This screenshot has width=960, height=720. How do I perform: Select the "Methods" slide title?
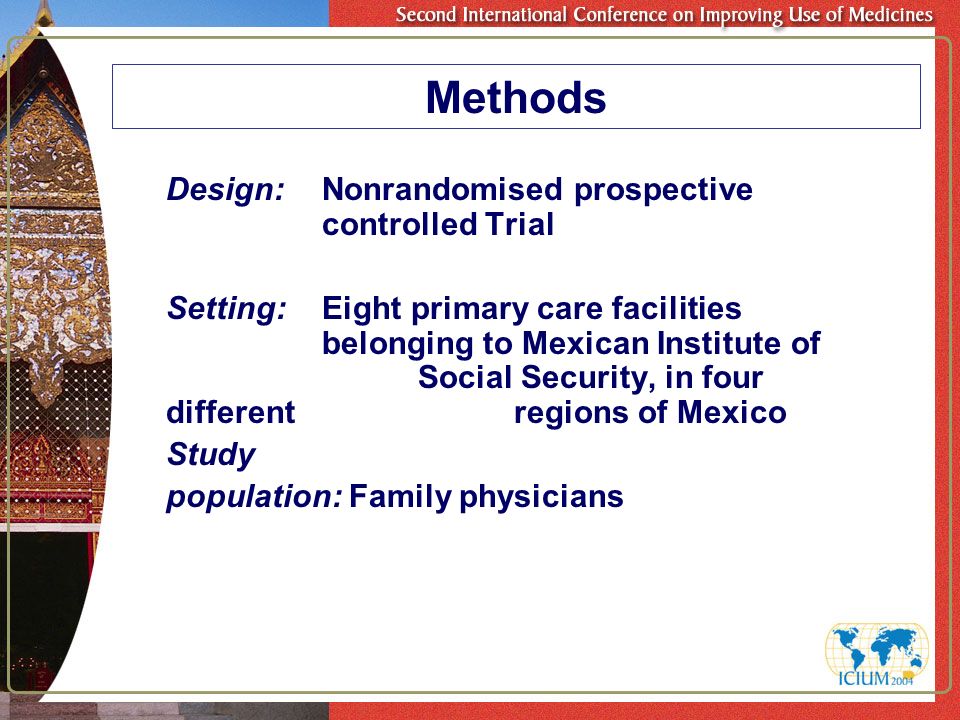point(516,97)
